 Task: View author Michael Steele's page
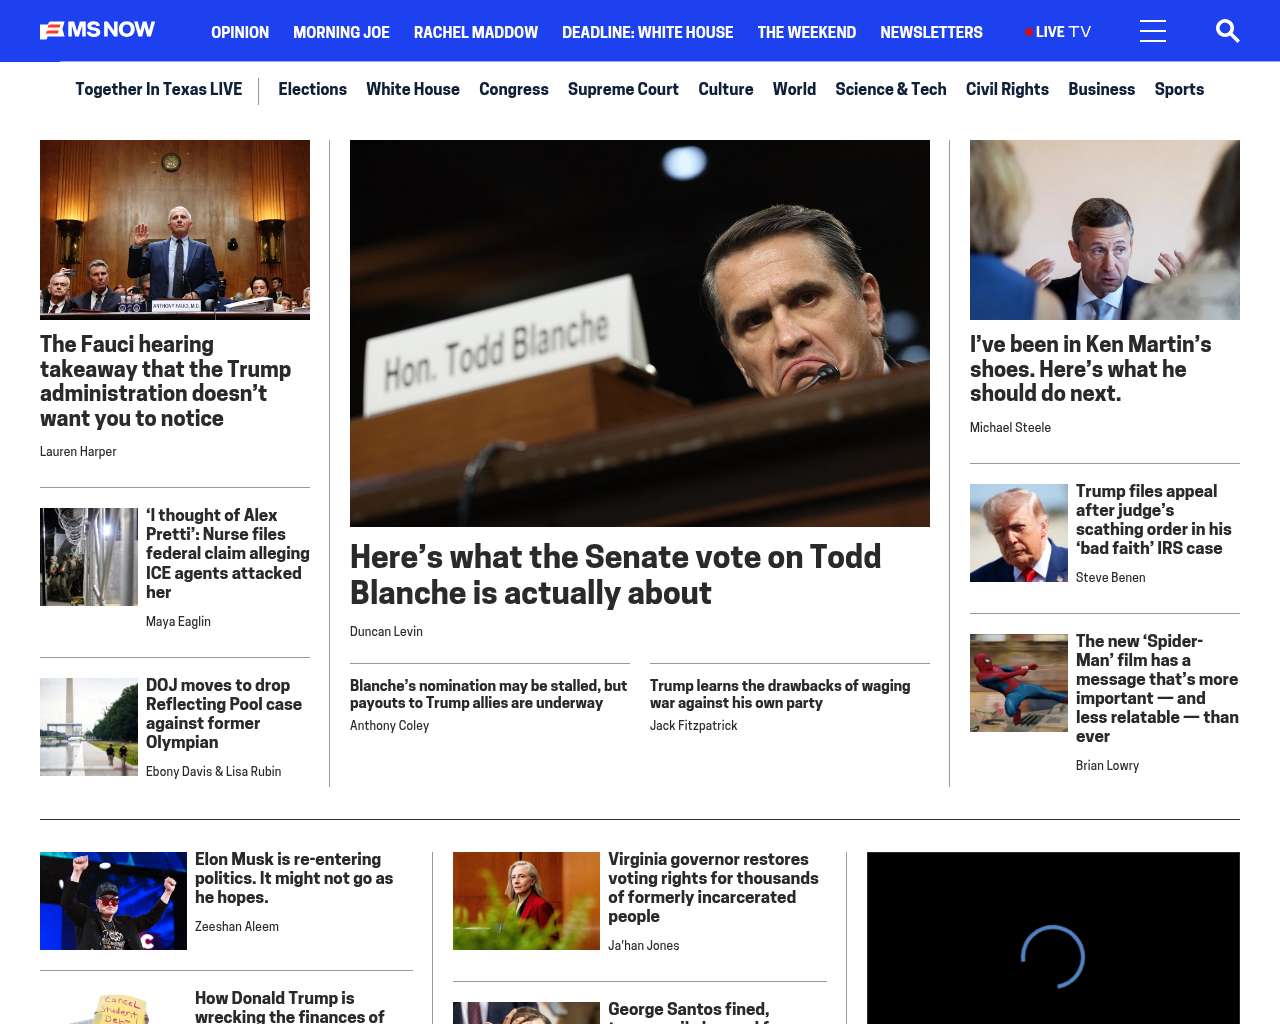(x=1010, y=428)
